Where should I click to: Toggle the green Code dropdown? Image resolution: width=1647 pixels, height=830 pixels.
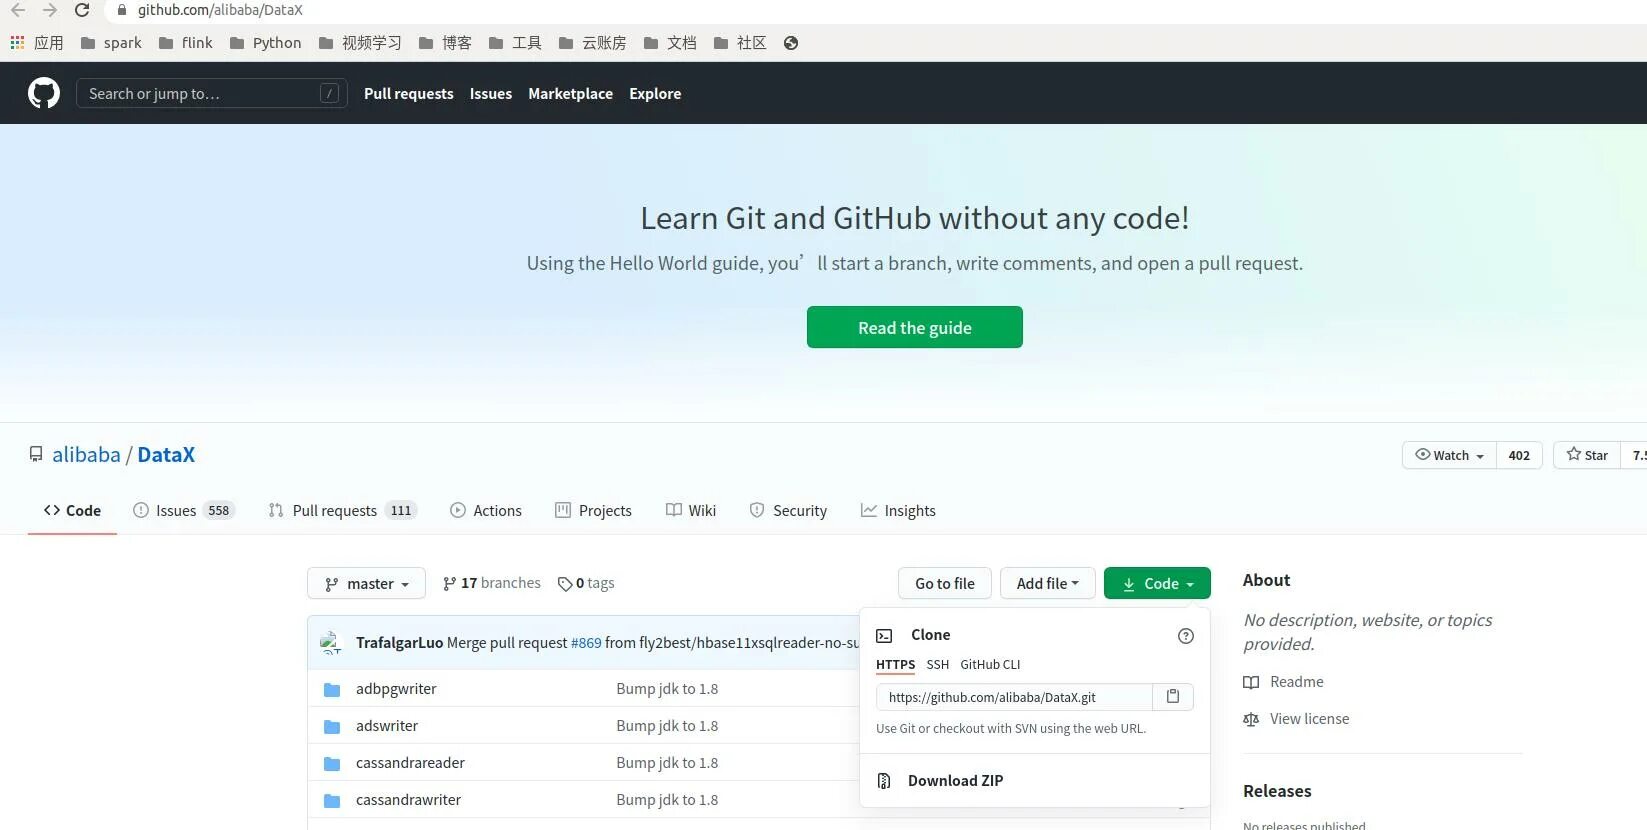pos(1157,583)
